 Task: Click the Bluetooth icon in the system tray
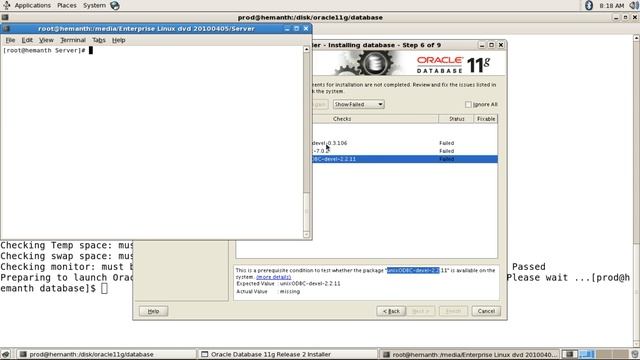coord(589,5)
